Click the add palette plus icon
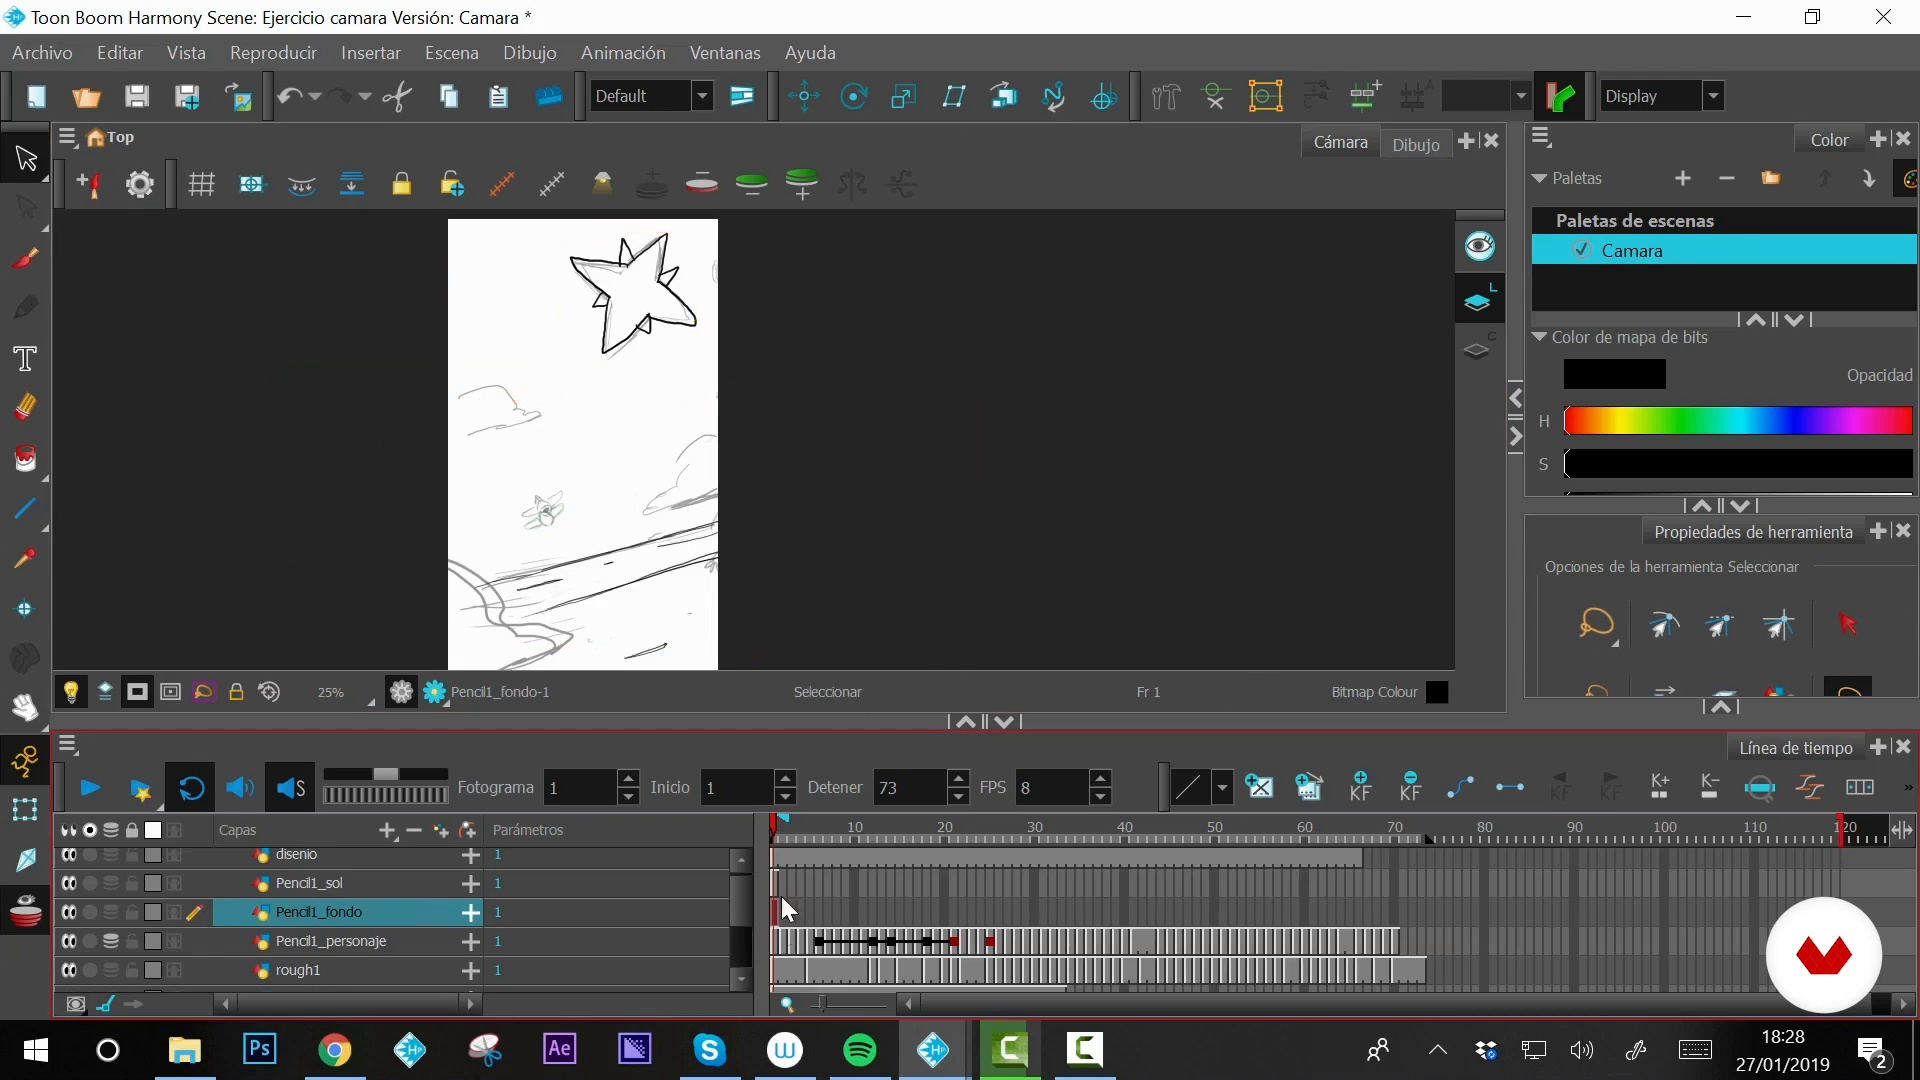The image size is (1920, 1080). coord(1683,178)
